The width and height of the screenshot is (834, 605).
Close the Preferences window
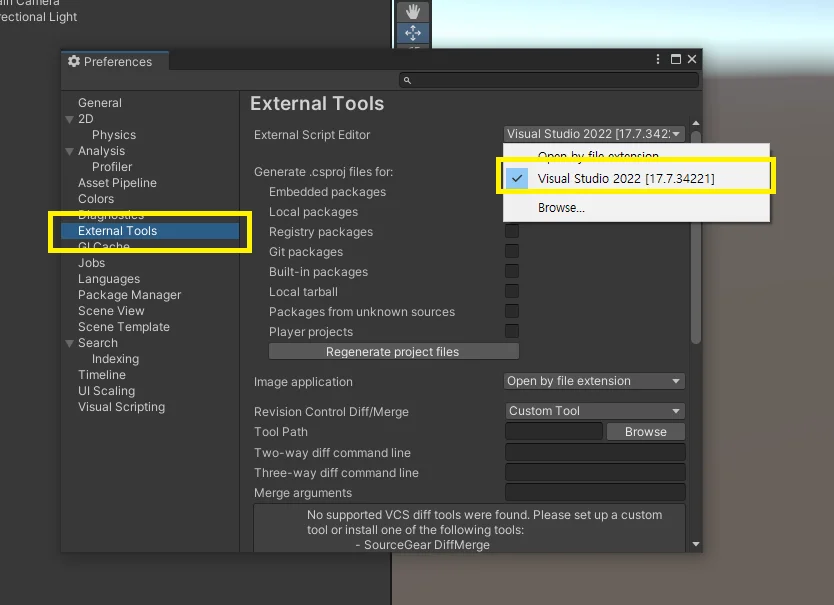click(x=692, y=59)
